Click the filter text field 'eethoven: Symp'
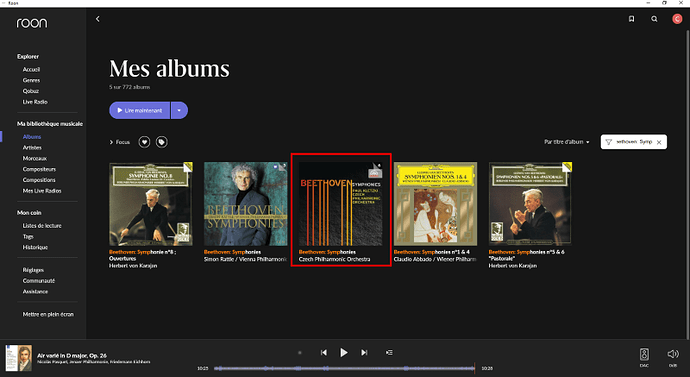The image size is (690, 377). click(x=634, y=142)
